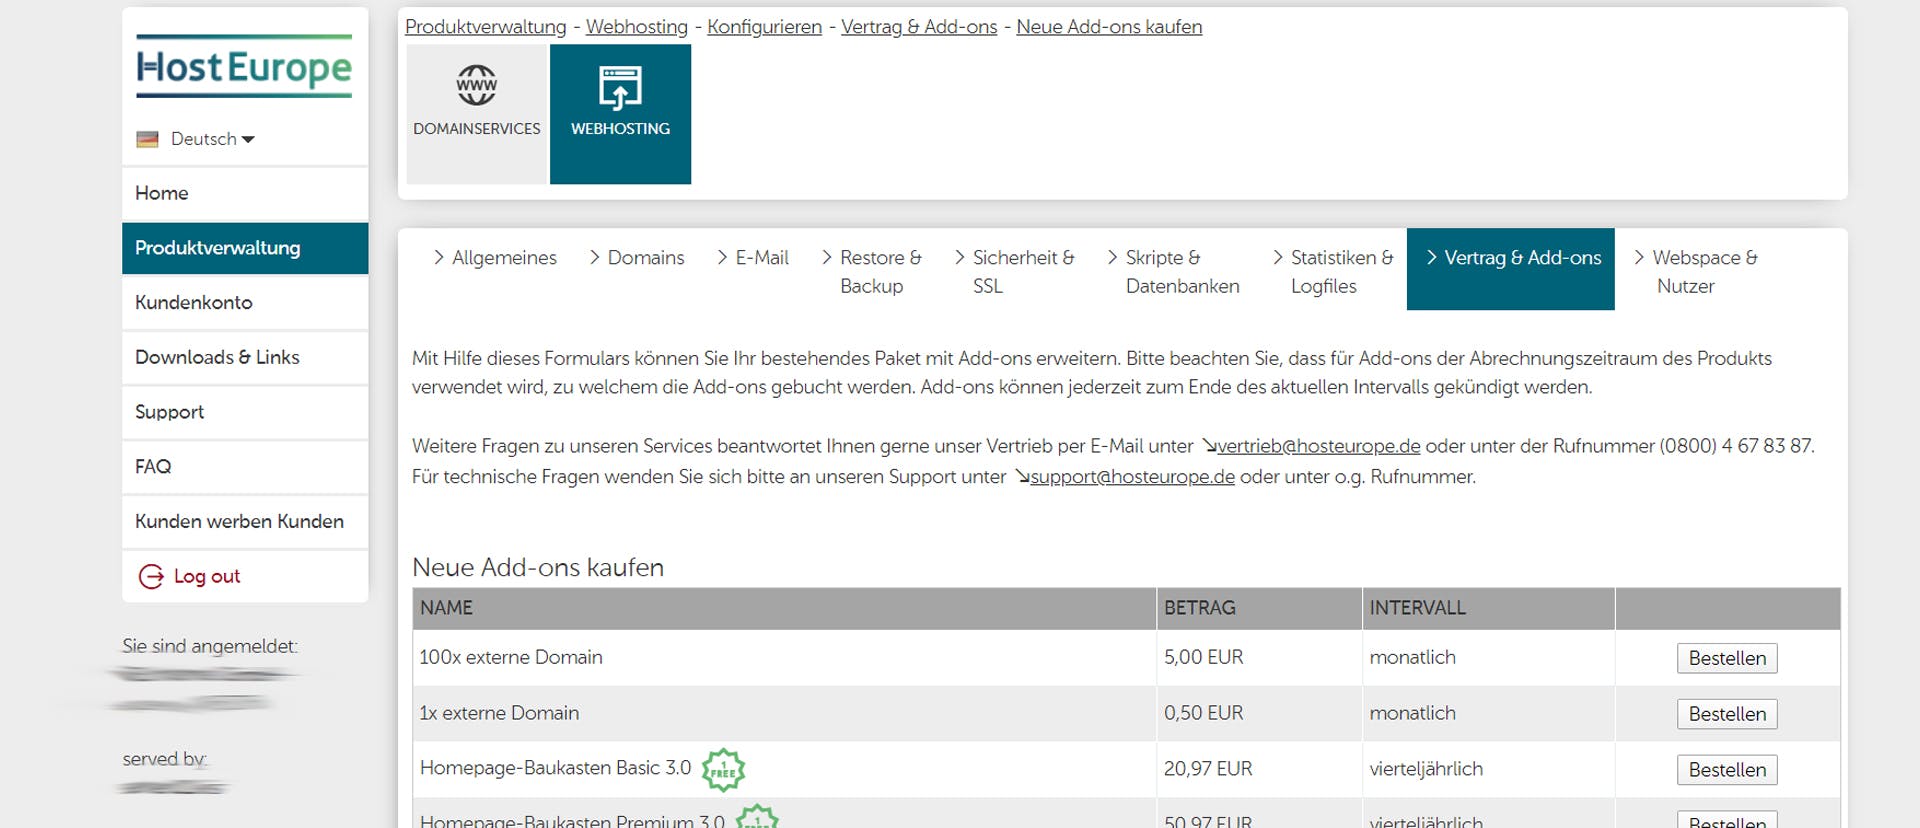The image size is (1920, 828).
Task: Click the 20,97 EUR amount cell
Action: [x=1259, y=769]
